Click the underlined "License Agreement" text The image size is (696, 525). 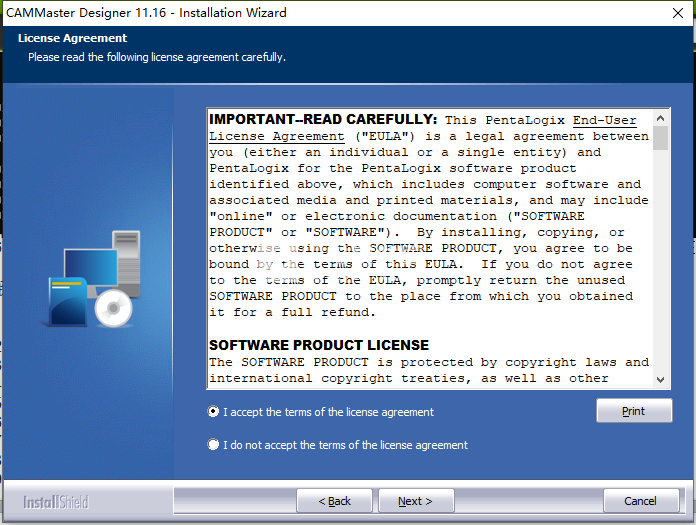point(277,136)
